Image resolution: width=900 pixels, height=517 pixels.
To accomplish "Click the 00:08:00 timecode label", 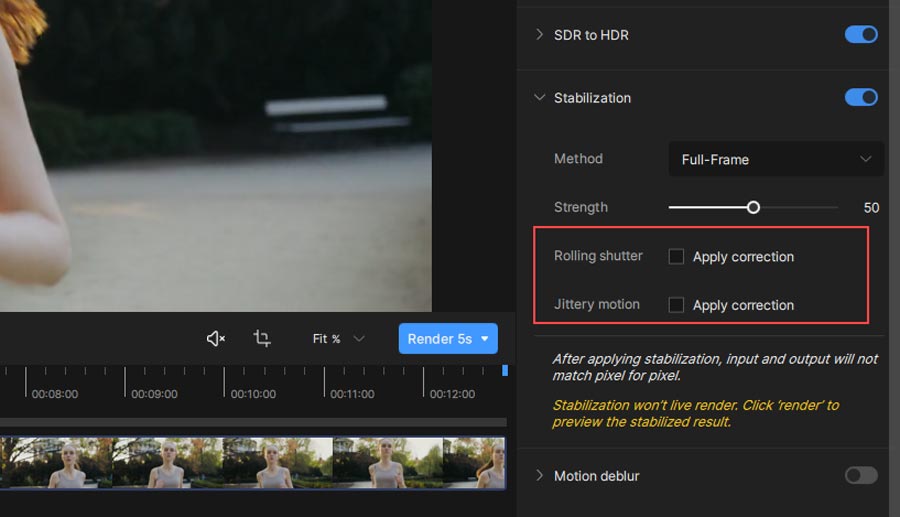I will click(55, 394).
